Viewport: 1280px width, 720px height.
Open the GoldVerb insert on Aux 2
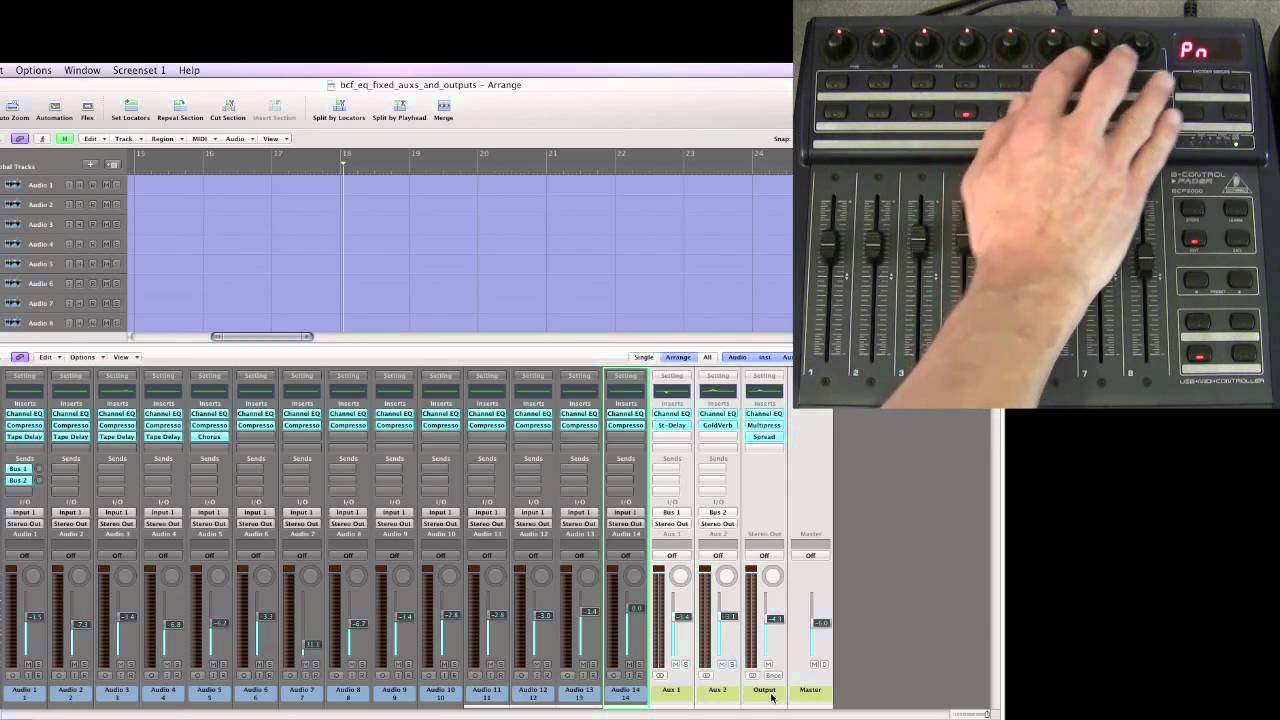point(718,425)
